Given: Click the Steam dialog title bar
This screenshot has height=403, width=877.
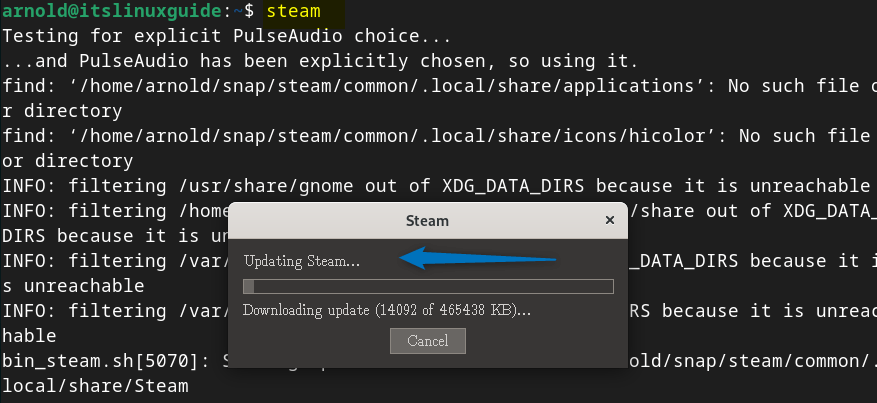Looking at the screenshot, I should coord(427,220).
